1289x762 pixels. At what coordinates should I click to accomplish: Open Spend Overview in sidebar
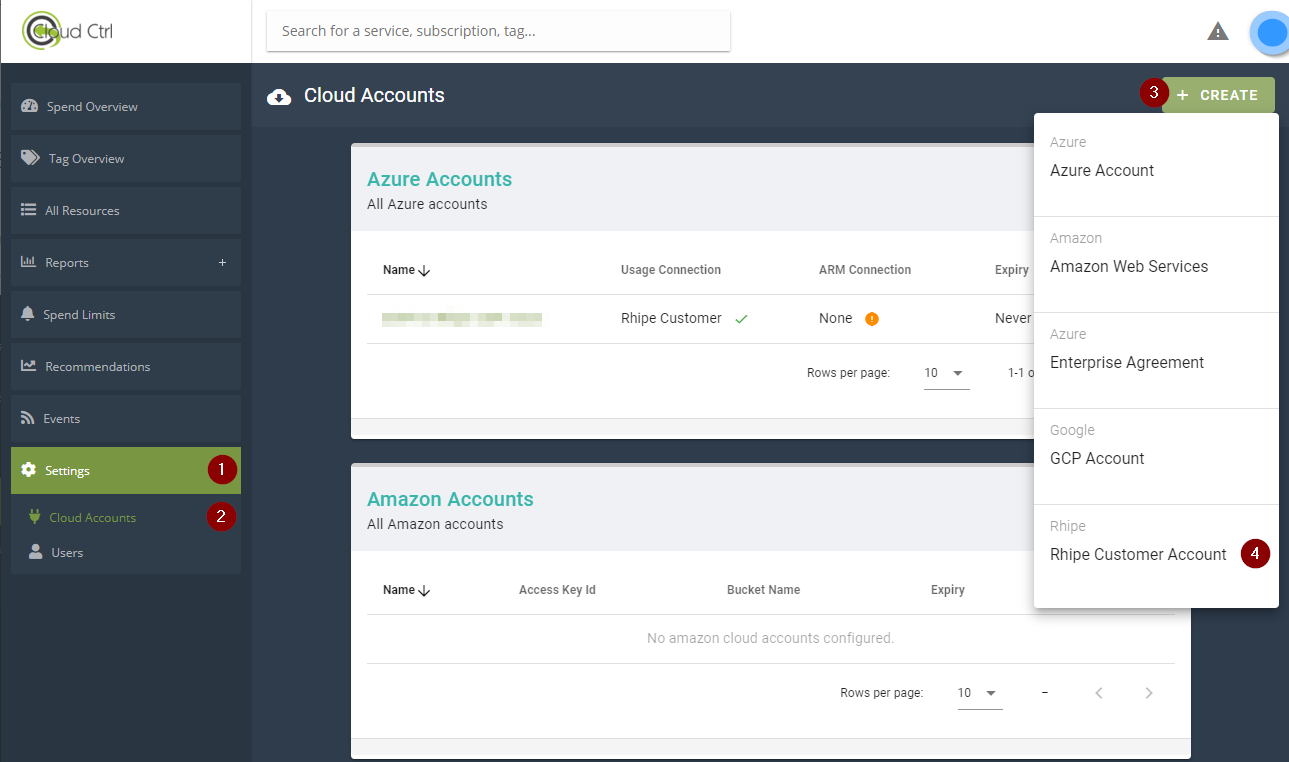pyautogui.click(x=92, y=107)
